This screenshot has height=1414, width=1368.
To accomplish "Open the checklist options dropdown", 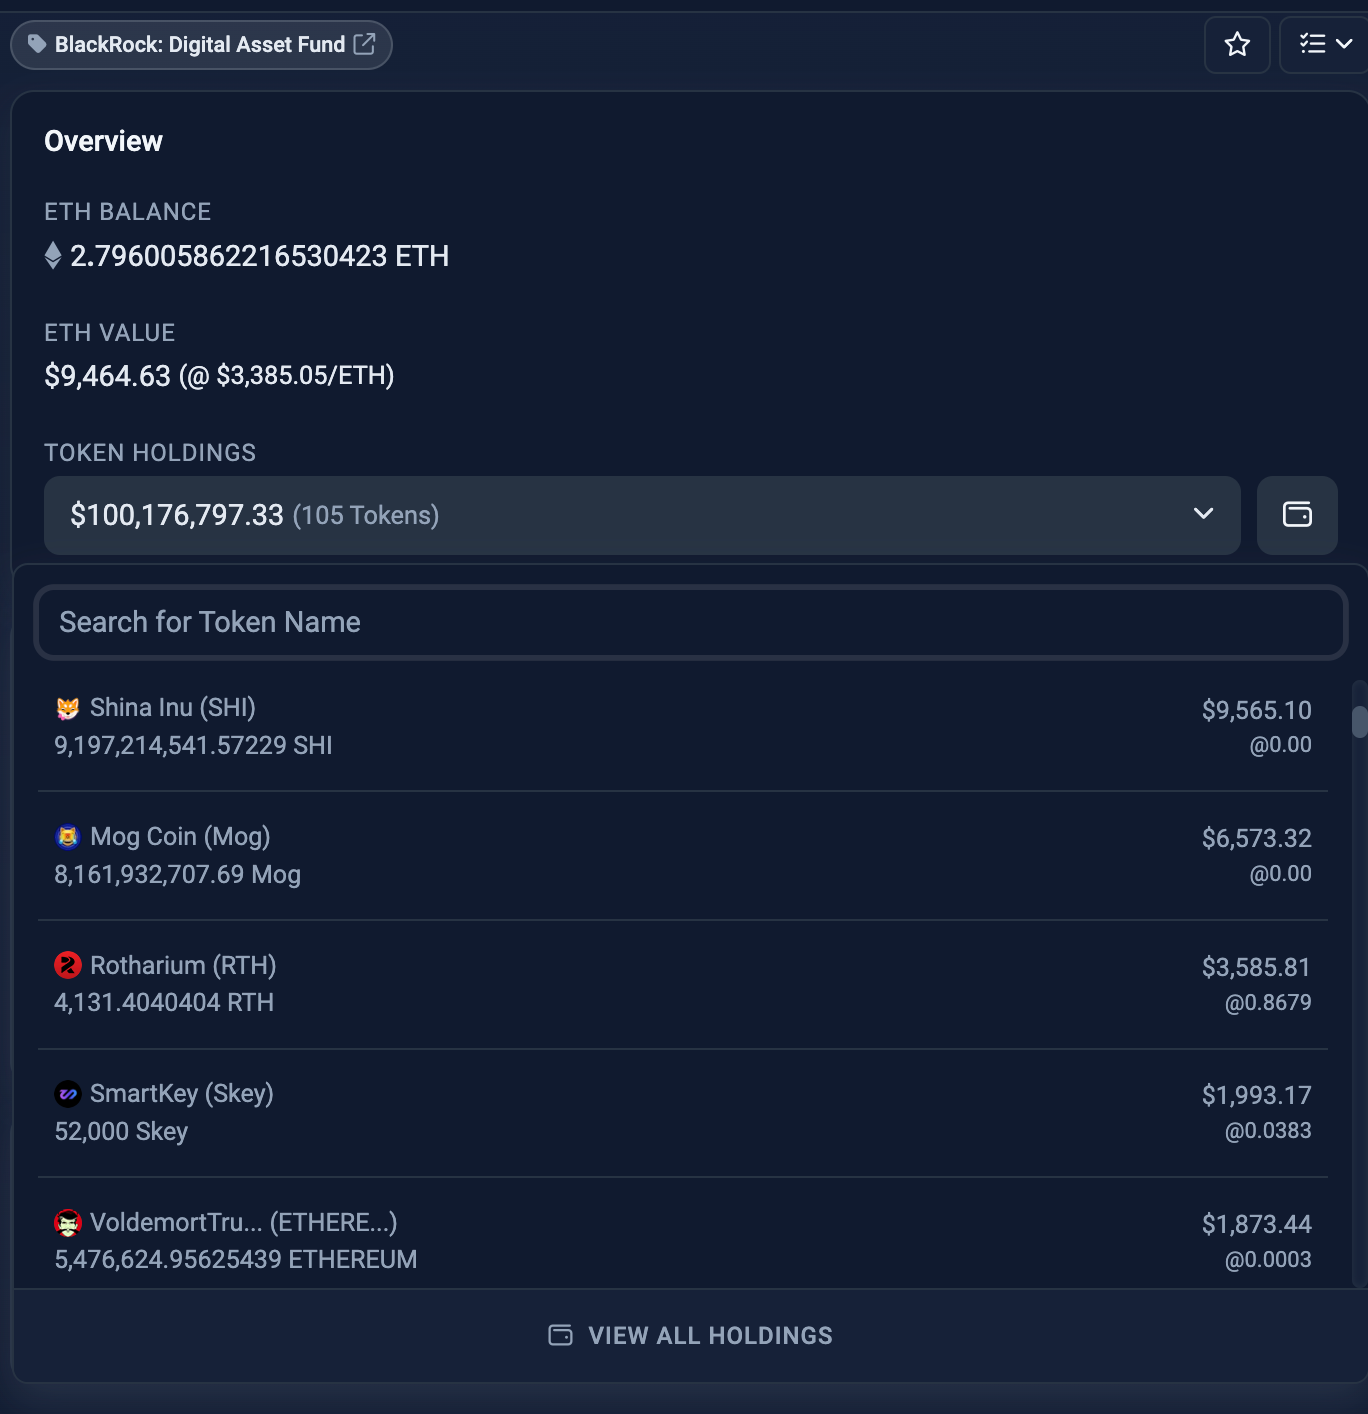I will [x=1325, y=44].
